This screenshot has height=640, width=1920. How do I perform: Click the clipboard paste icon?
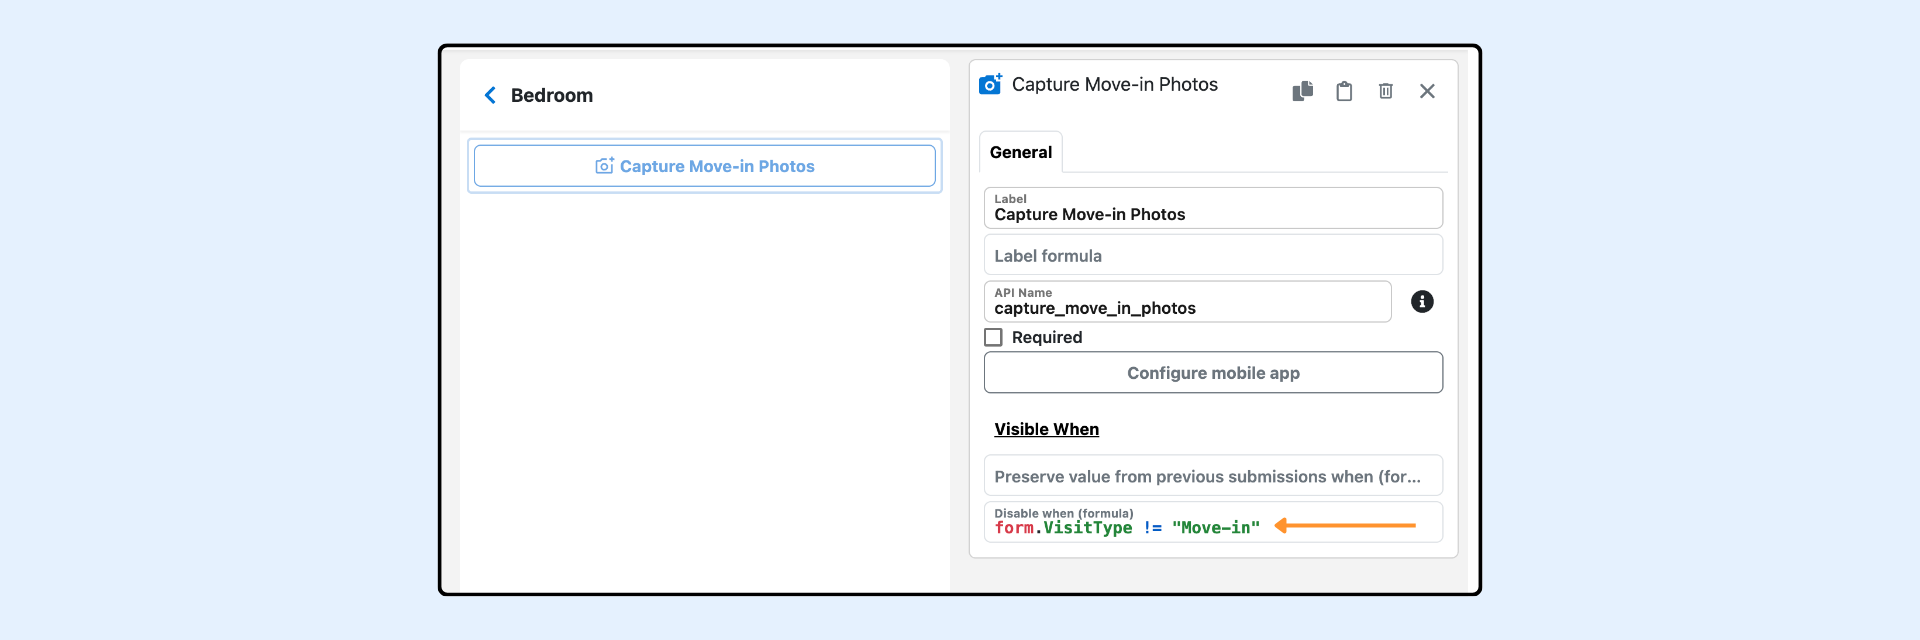pos(1344,91)
